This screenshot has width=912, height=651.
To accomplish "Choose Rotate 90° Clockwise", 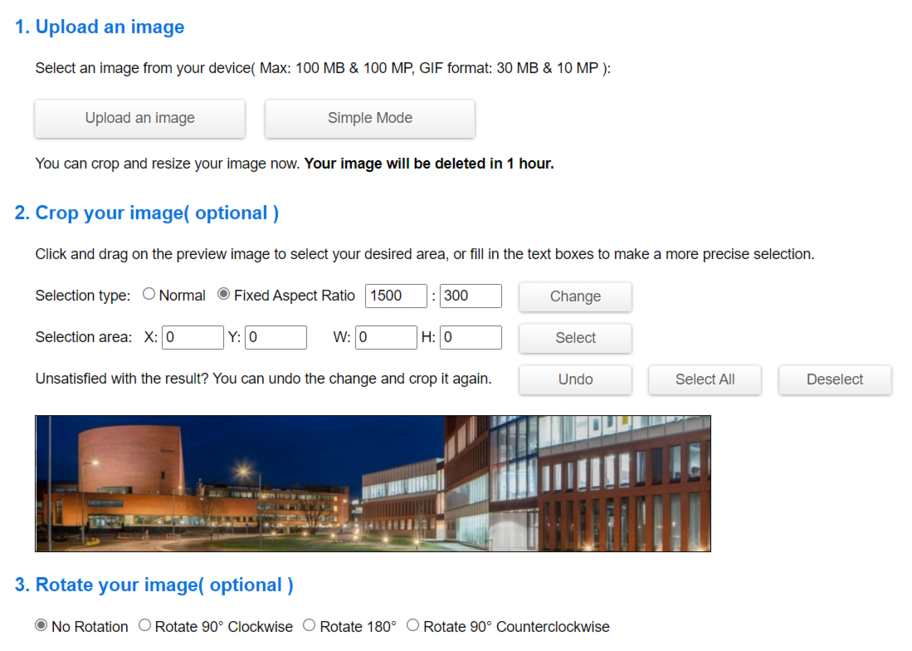I will (144, 624).
